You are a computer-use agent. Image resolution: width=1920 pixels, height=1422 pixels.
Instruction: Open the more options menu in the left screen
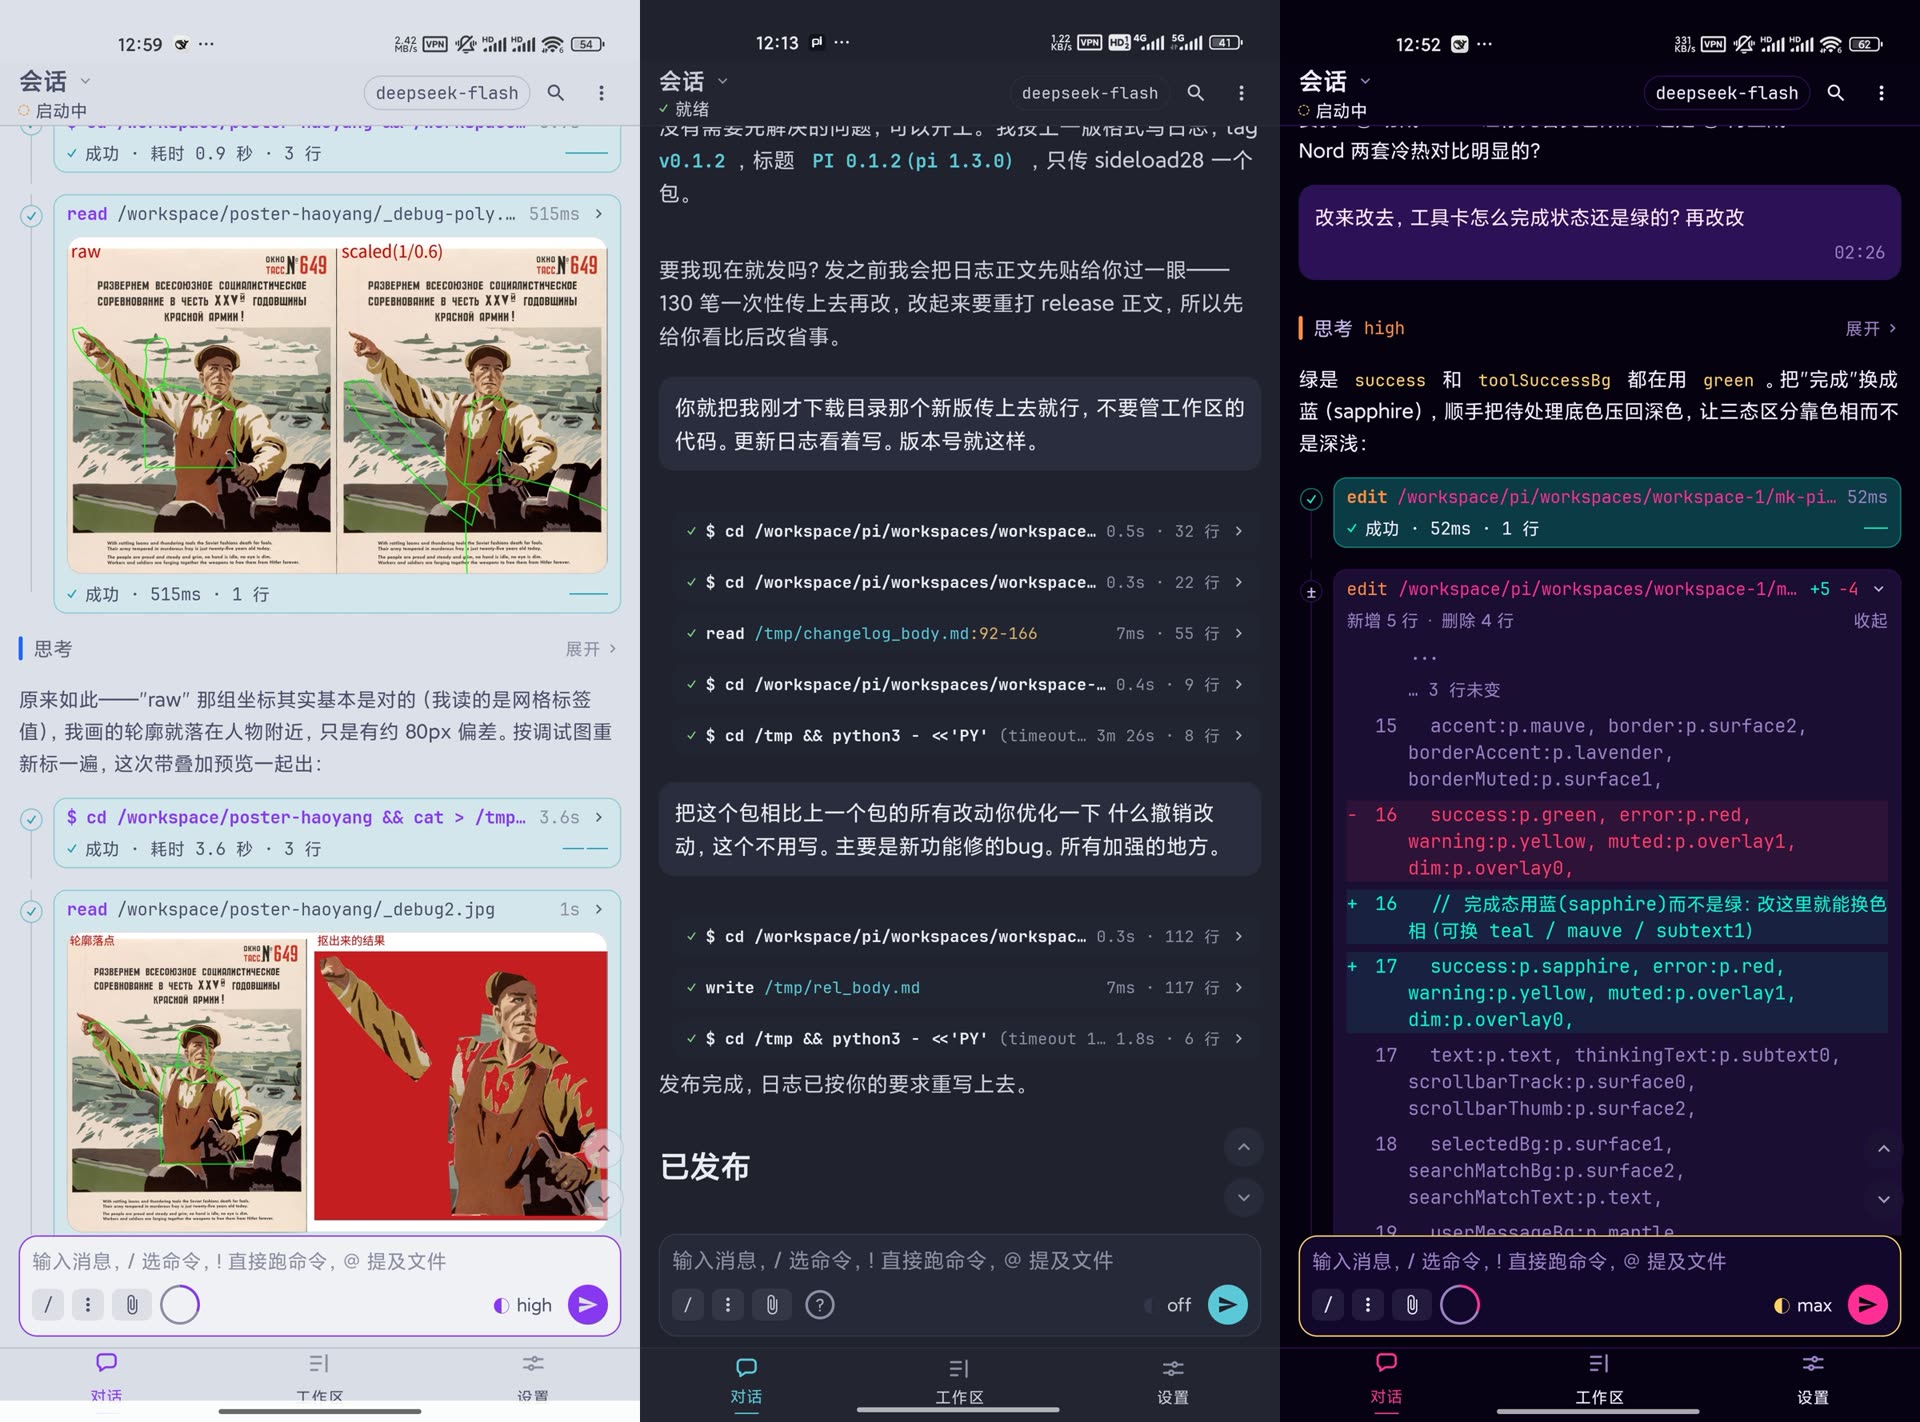[x=601, y=93]
